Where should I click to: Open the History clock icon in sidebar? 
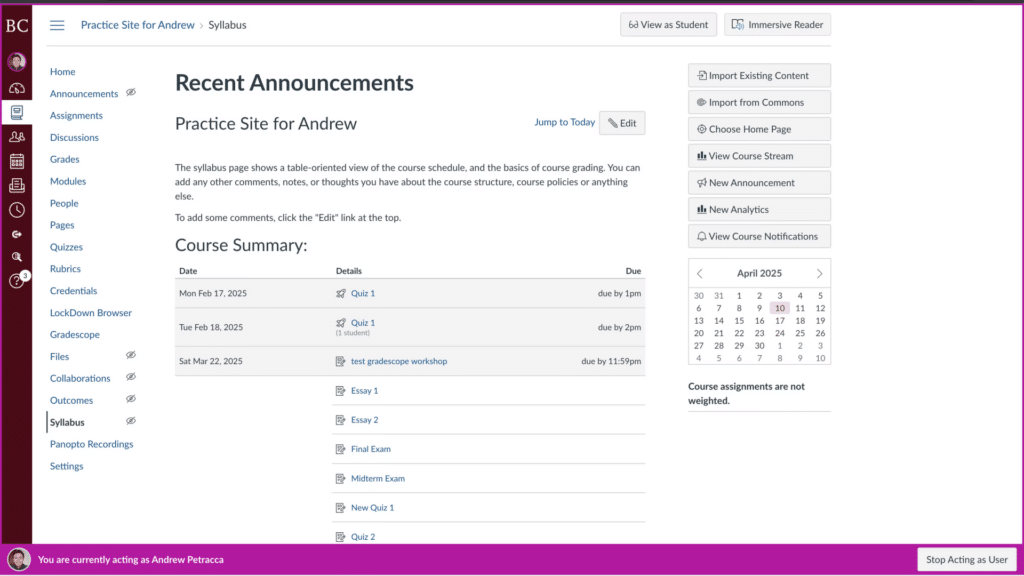coord(17,210)
